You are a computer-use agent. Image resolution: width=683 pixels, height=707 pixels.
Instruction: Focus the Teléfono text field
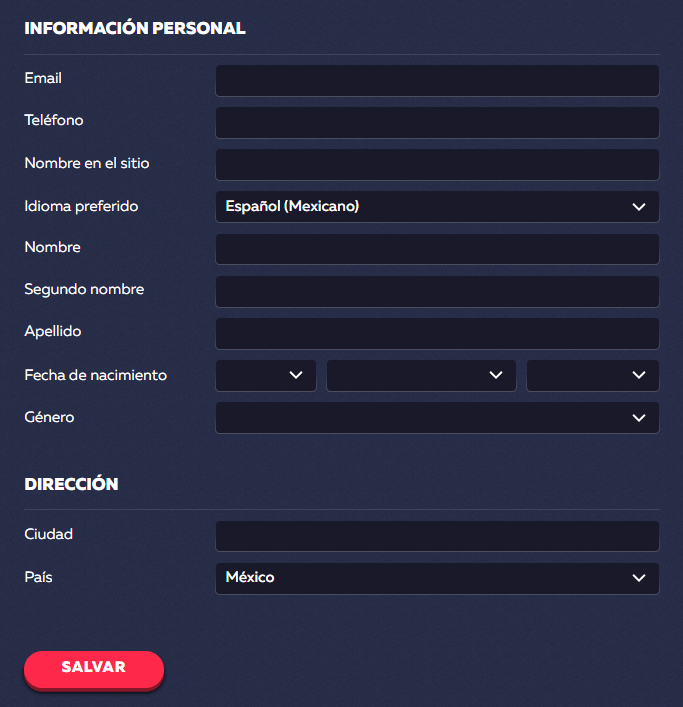click(x=437, y=123)
